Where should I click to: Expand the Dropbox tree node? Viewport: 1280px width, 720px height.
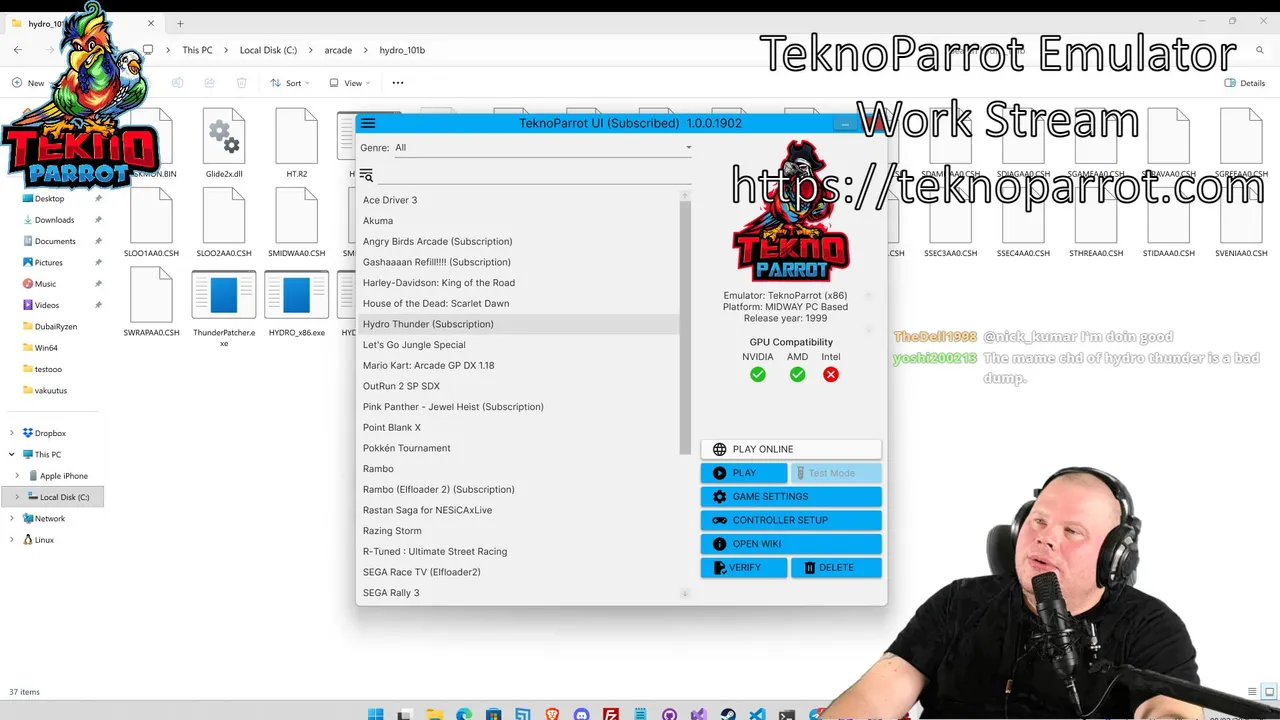(12, 433)
